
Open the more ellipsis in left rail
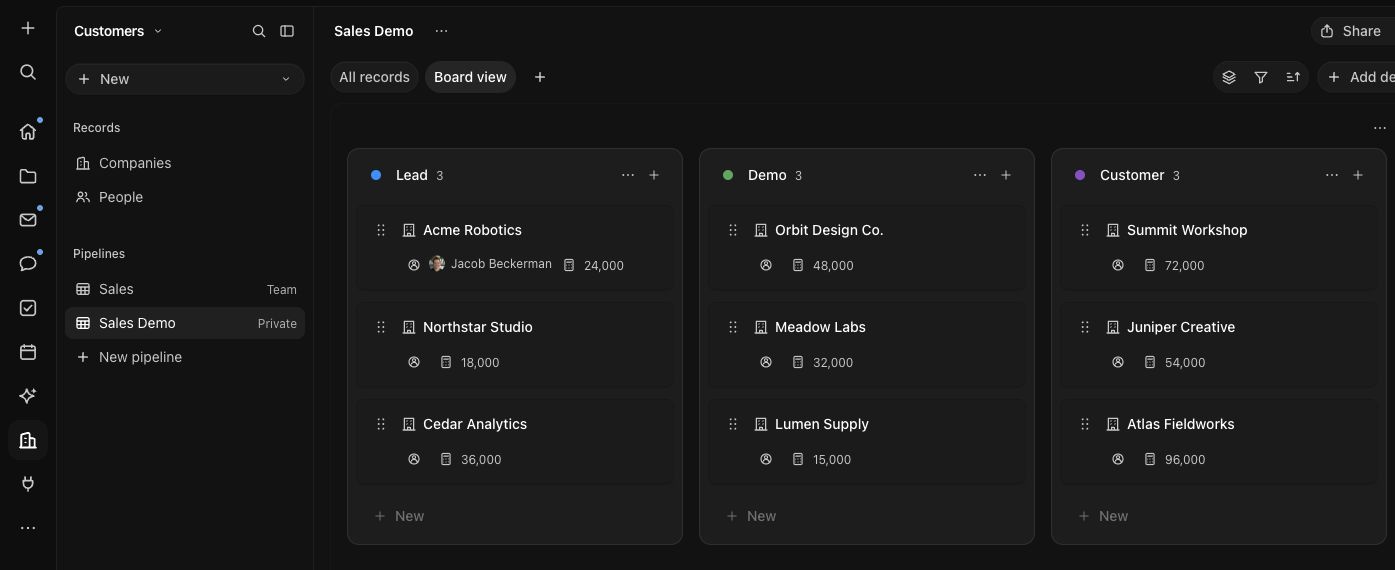tap(28, 528)
